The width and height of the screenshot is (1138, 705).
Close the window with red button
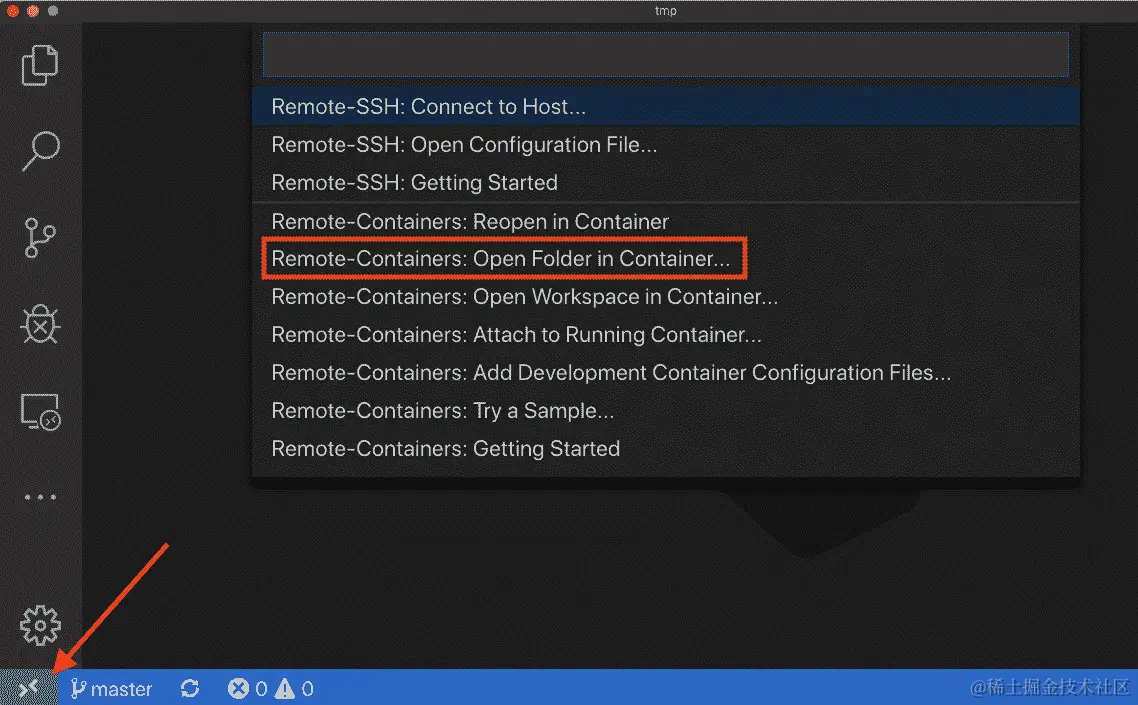pos(12,11)
